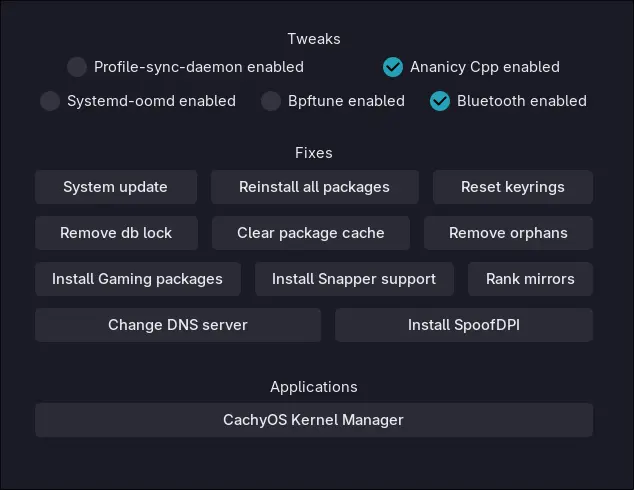The image size is (634, 490).
Task: Uncheck Bluetooth enabled option
Action: [x=440, y=101]
